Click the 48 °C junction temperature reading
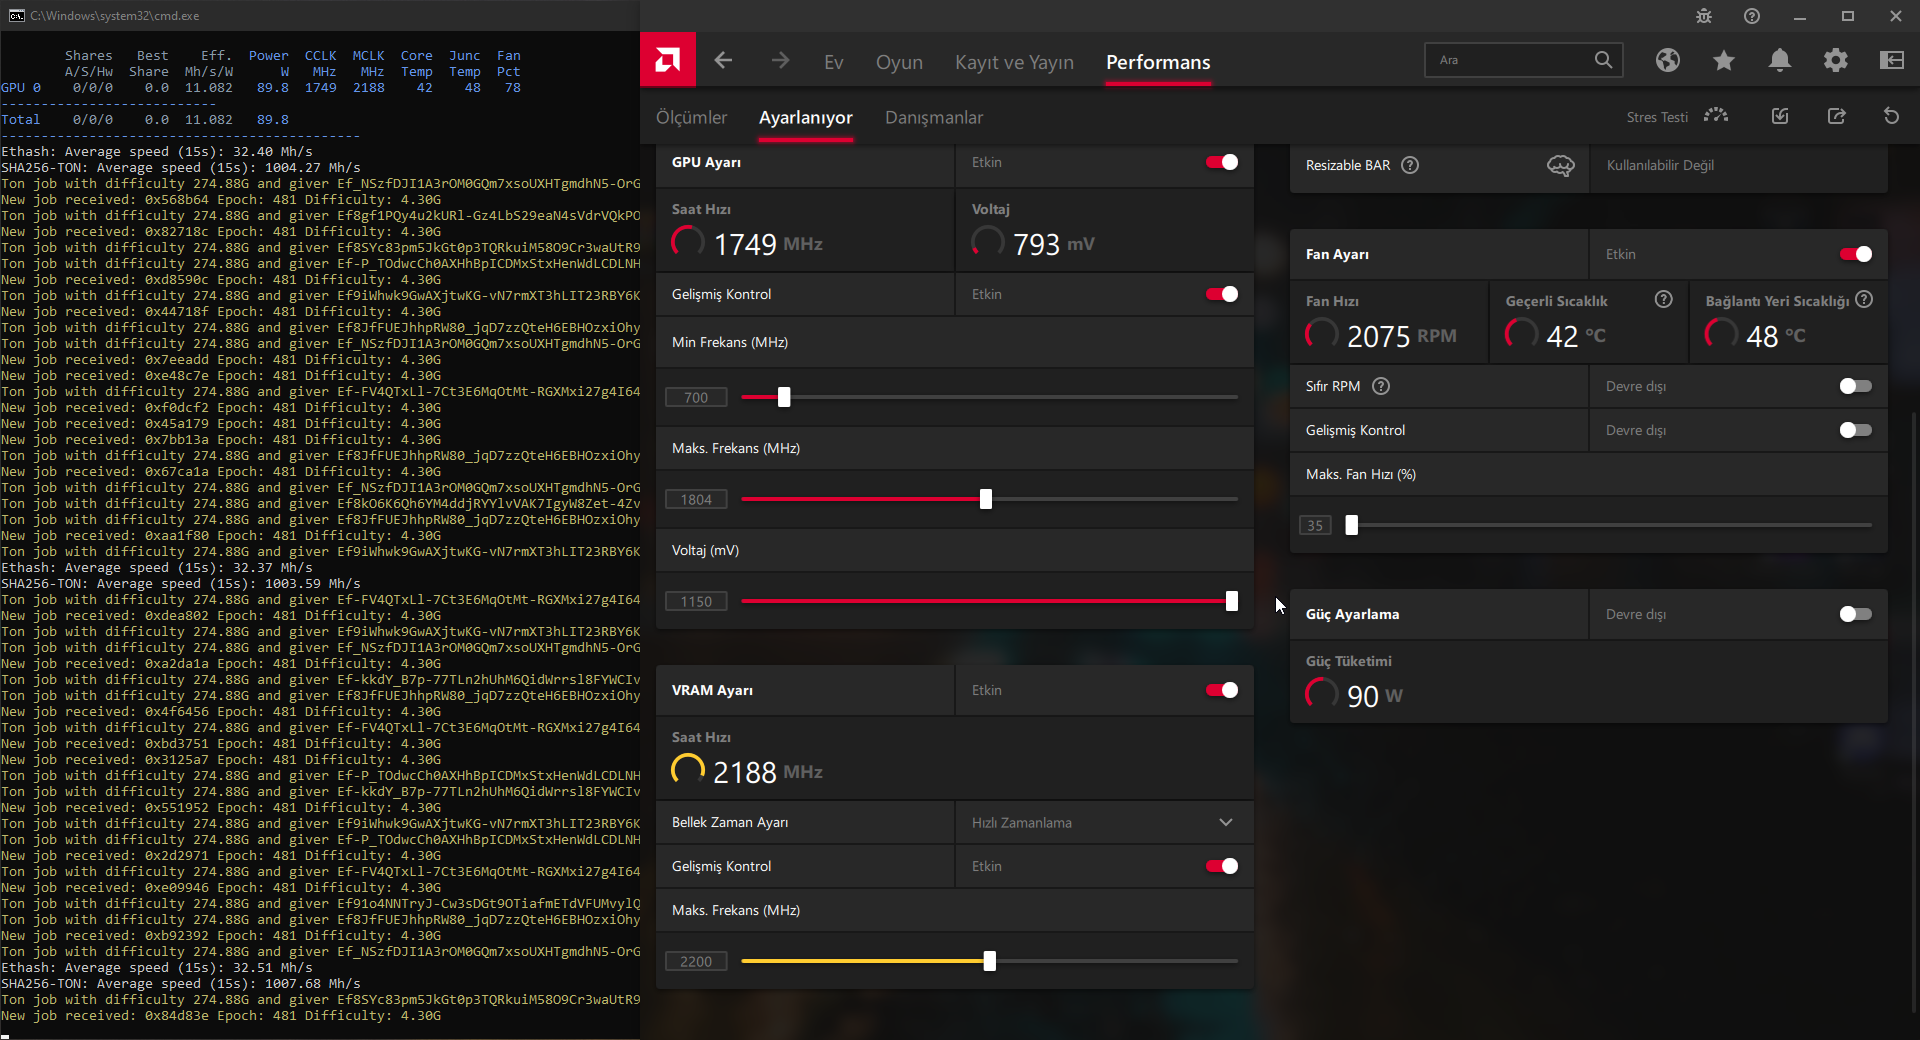Screen dimensions: 1920x1040 [x=1776, y=336]
